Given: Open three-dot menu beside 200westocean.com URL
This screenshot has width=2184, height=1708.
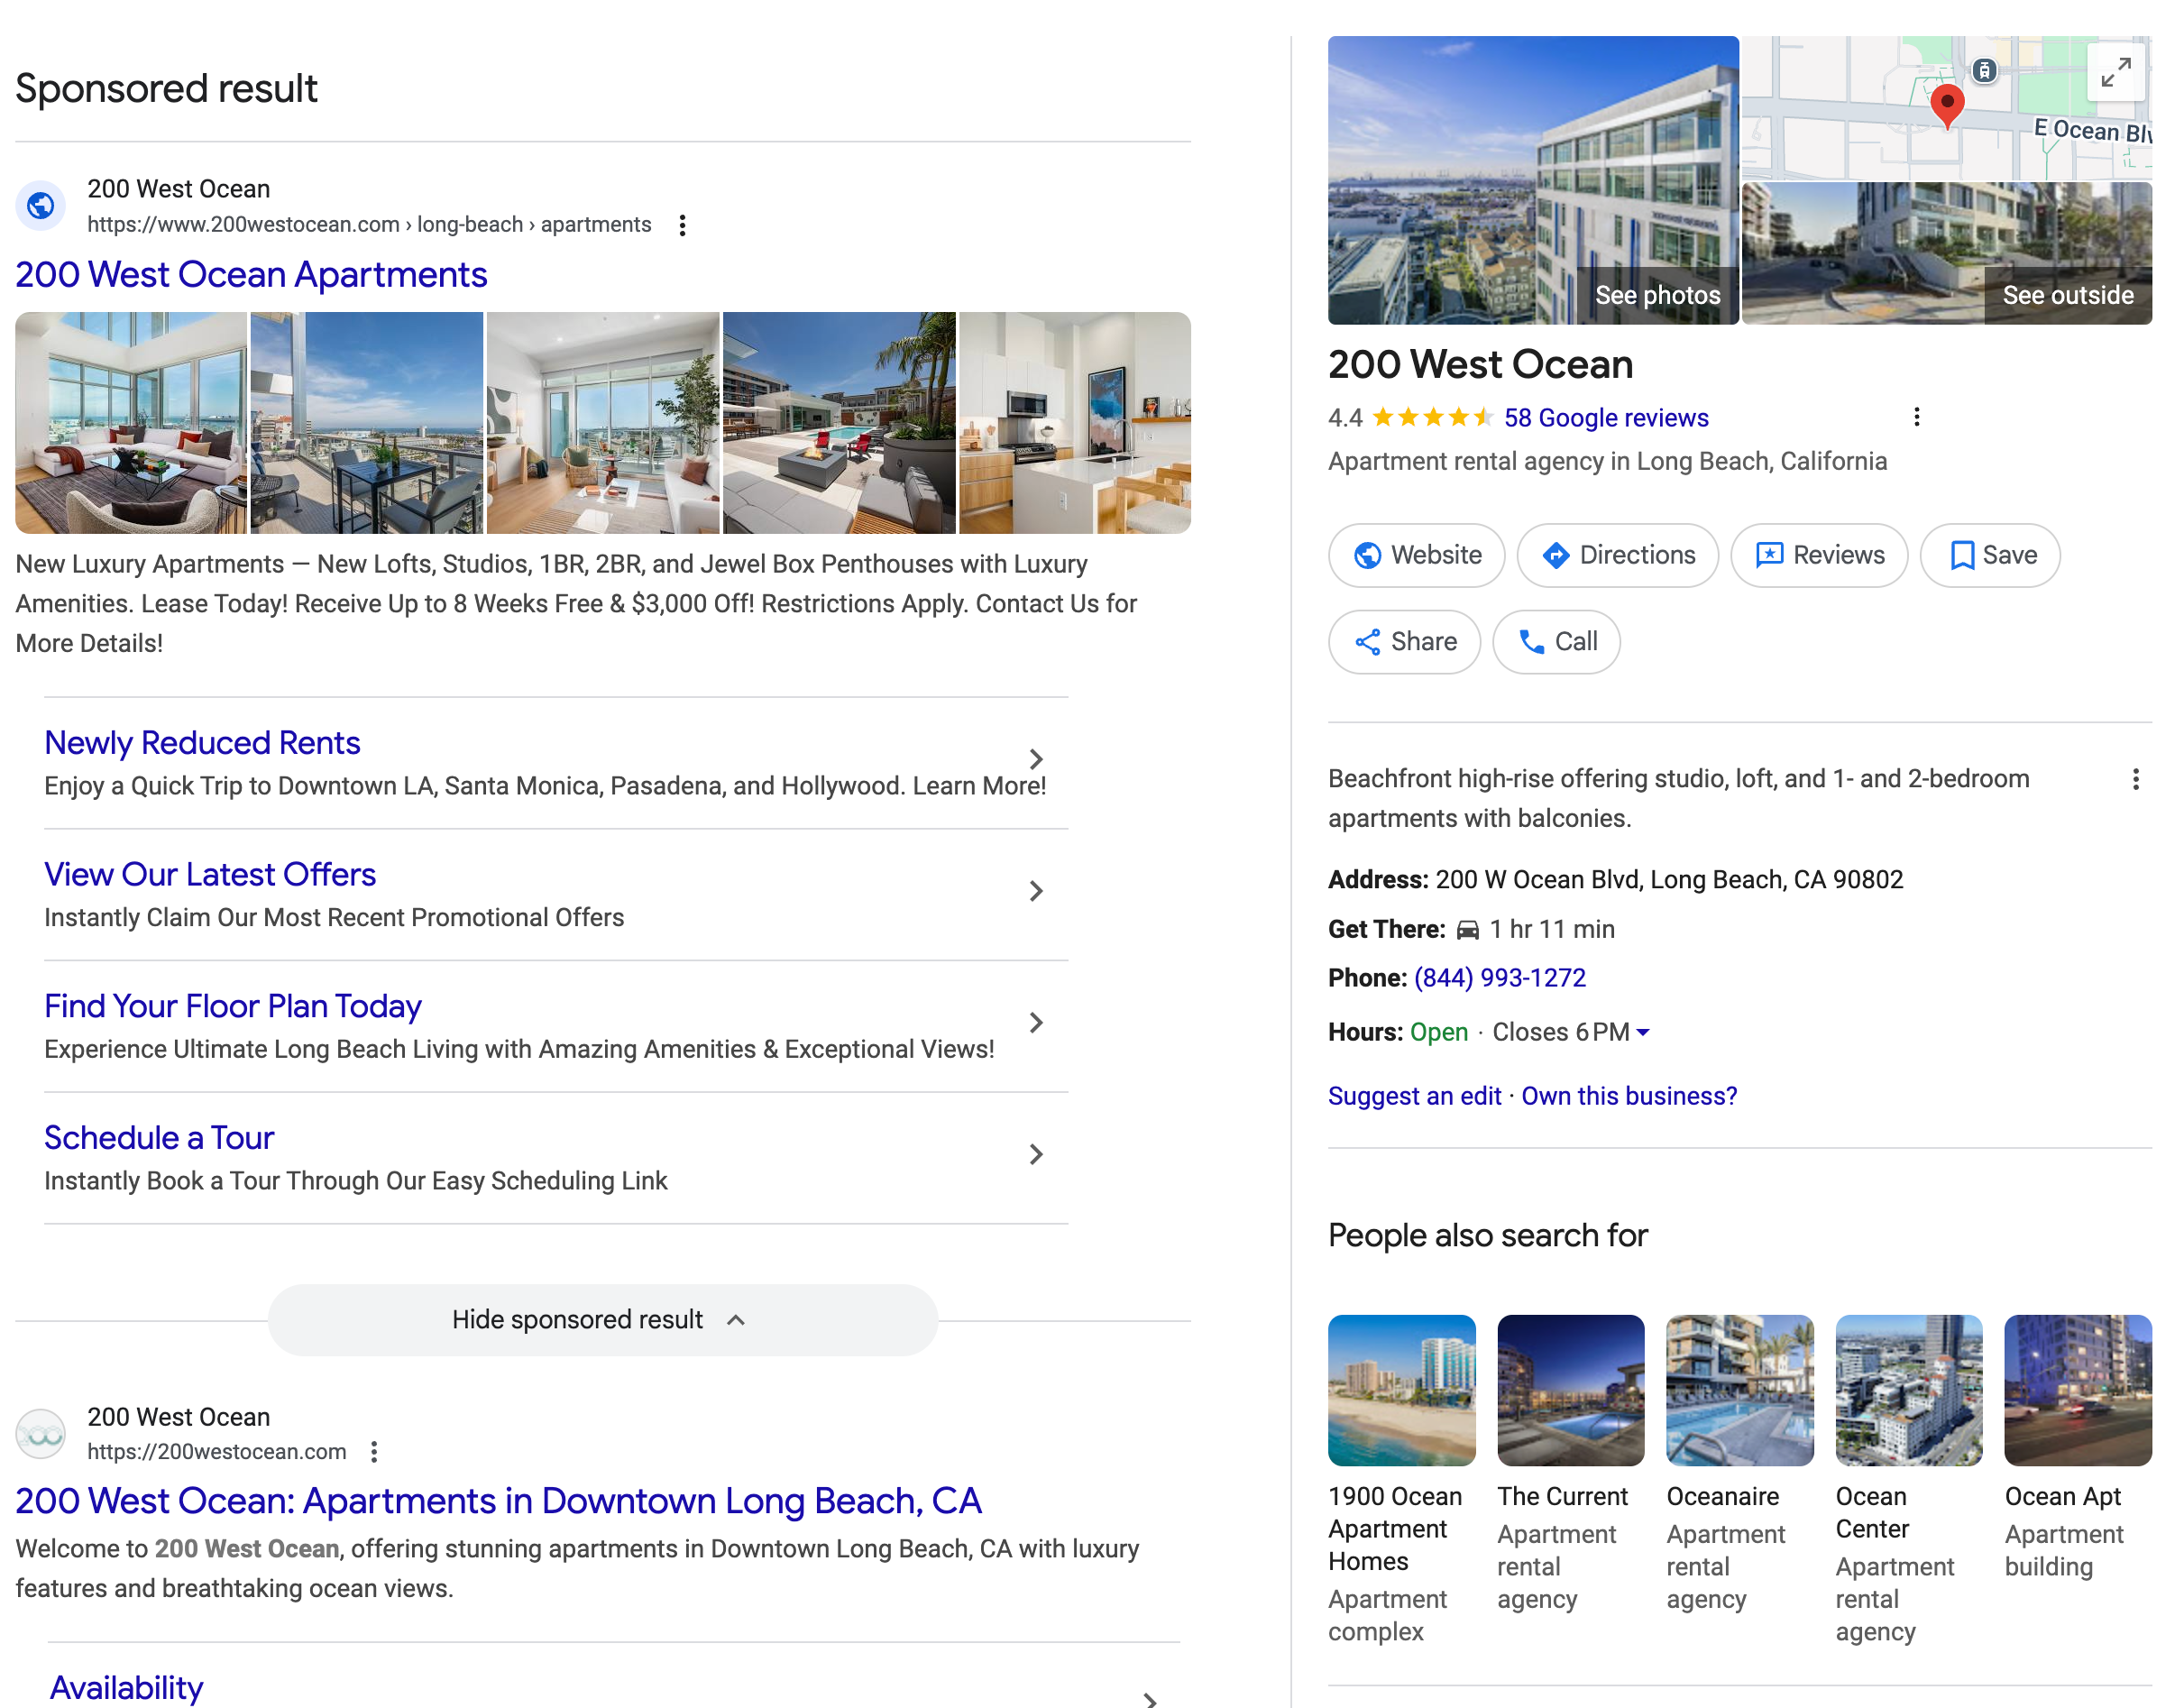Looking at the screenshot, I should (374, 1451).
